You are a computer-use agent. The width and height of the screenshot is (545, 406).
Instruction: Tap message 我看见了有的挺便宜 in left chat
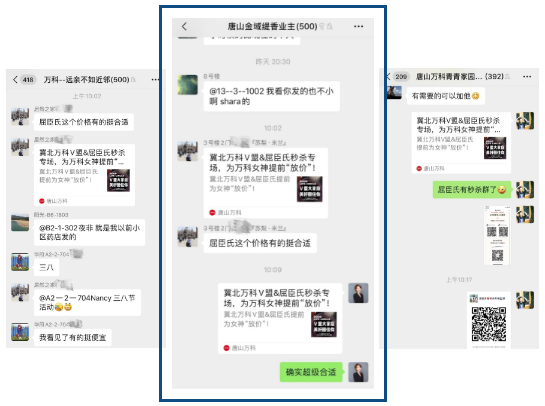point(73,338)
